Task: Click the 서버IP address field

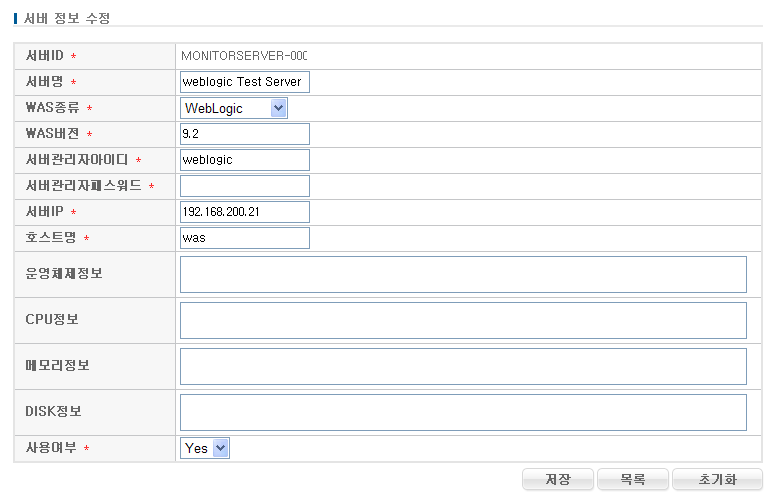Action: (244, 212)
